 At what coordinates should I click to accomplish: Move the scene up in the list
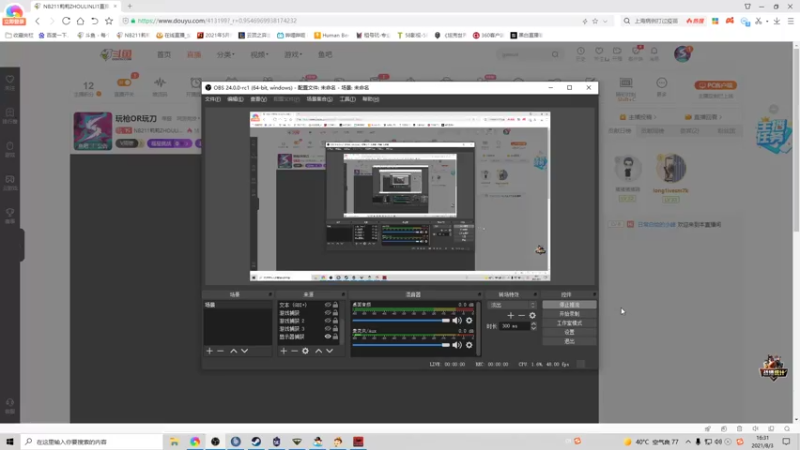234,351
